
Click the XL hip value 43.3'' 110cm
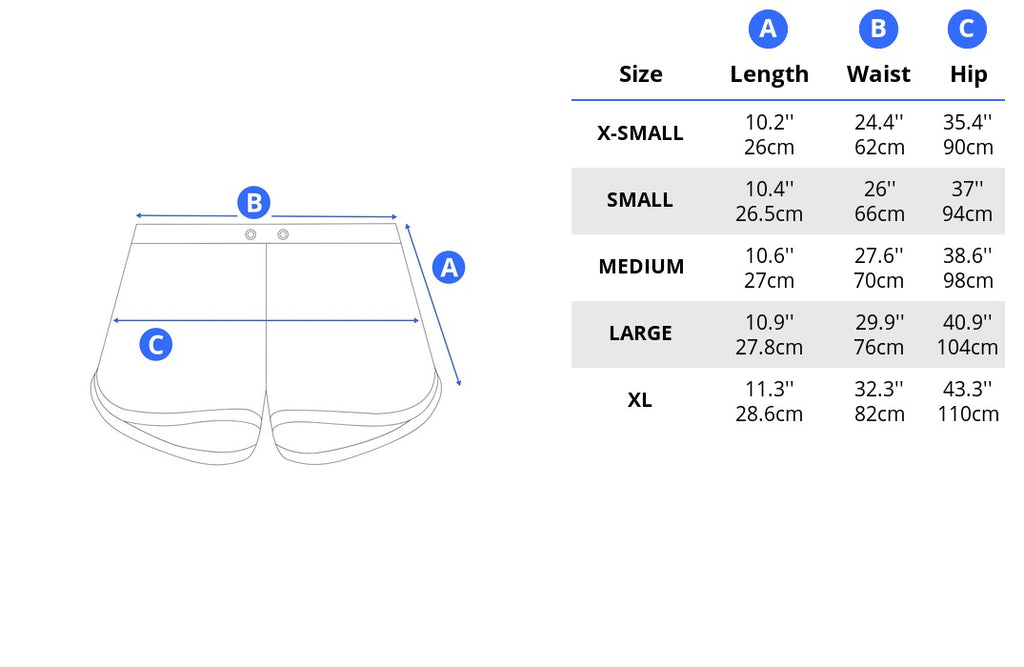(968, 401)
